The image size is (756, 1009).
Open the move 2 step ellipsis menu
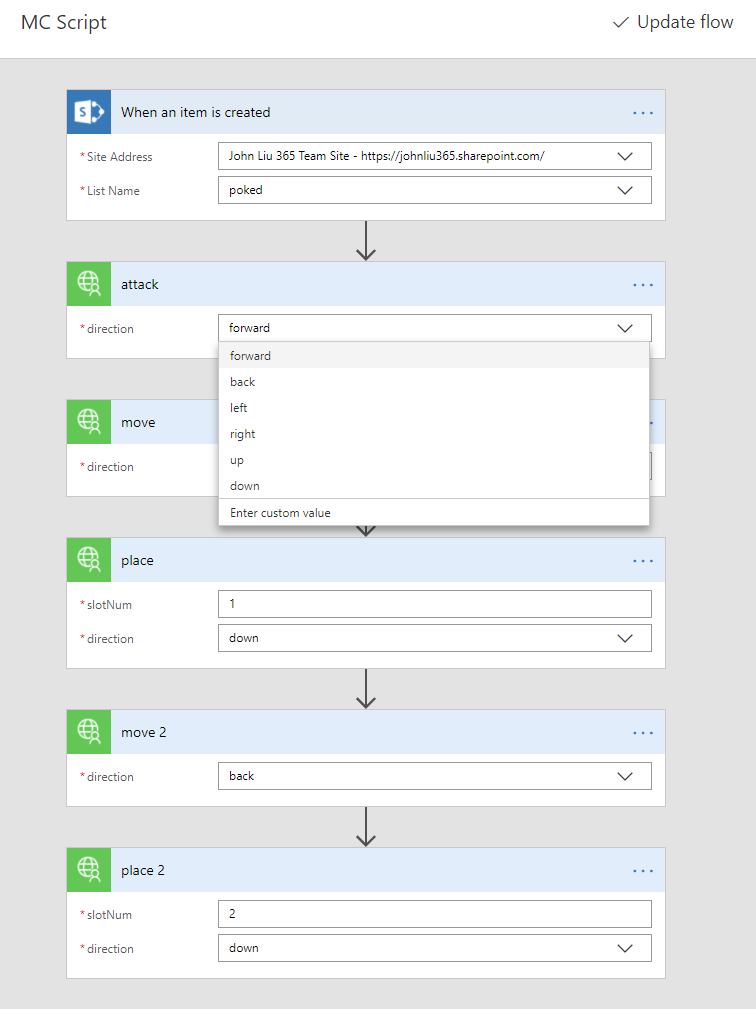pos(642,732)
